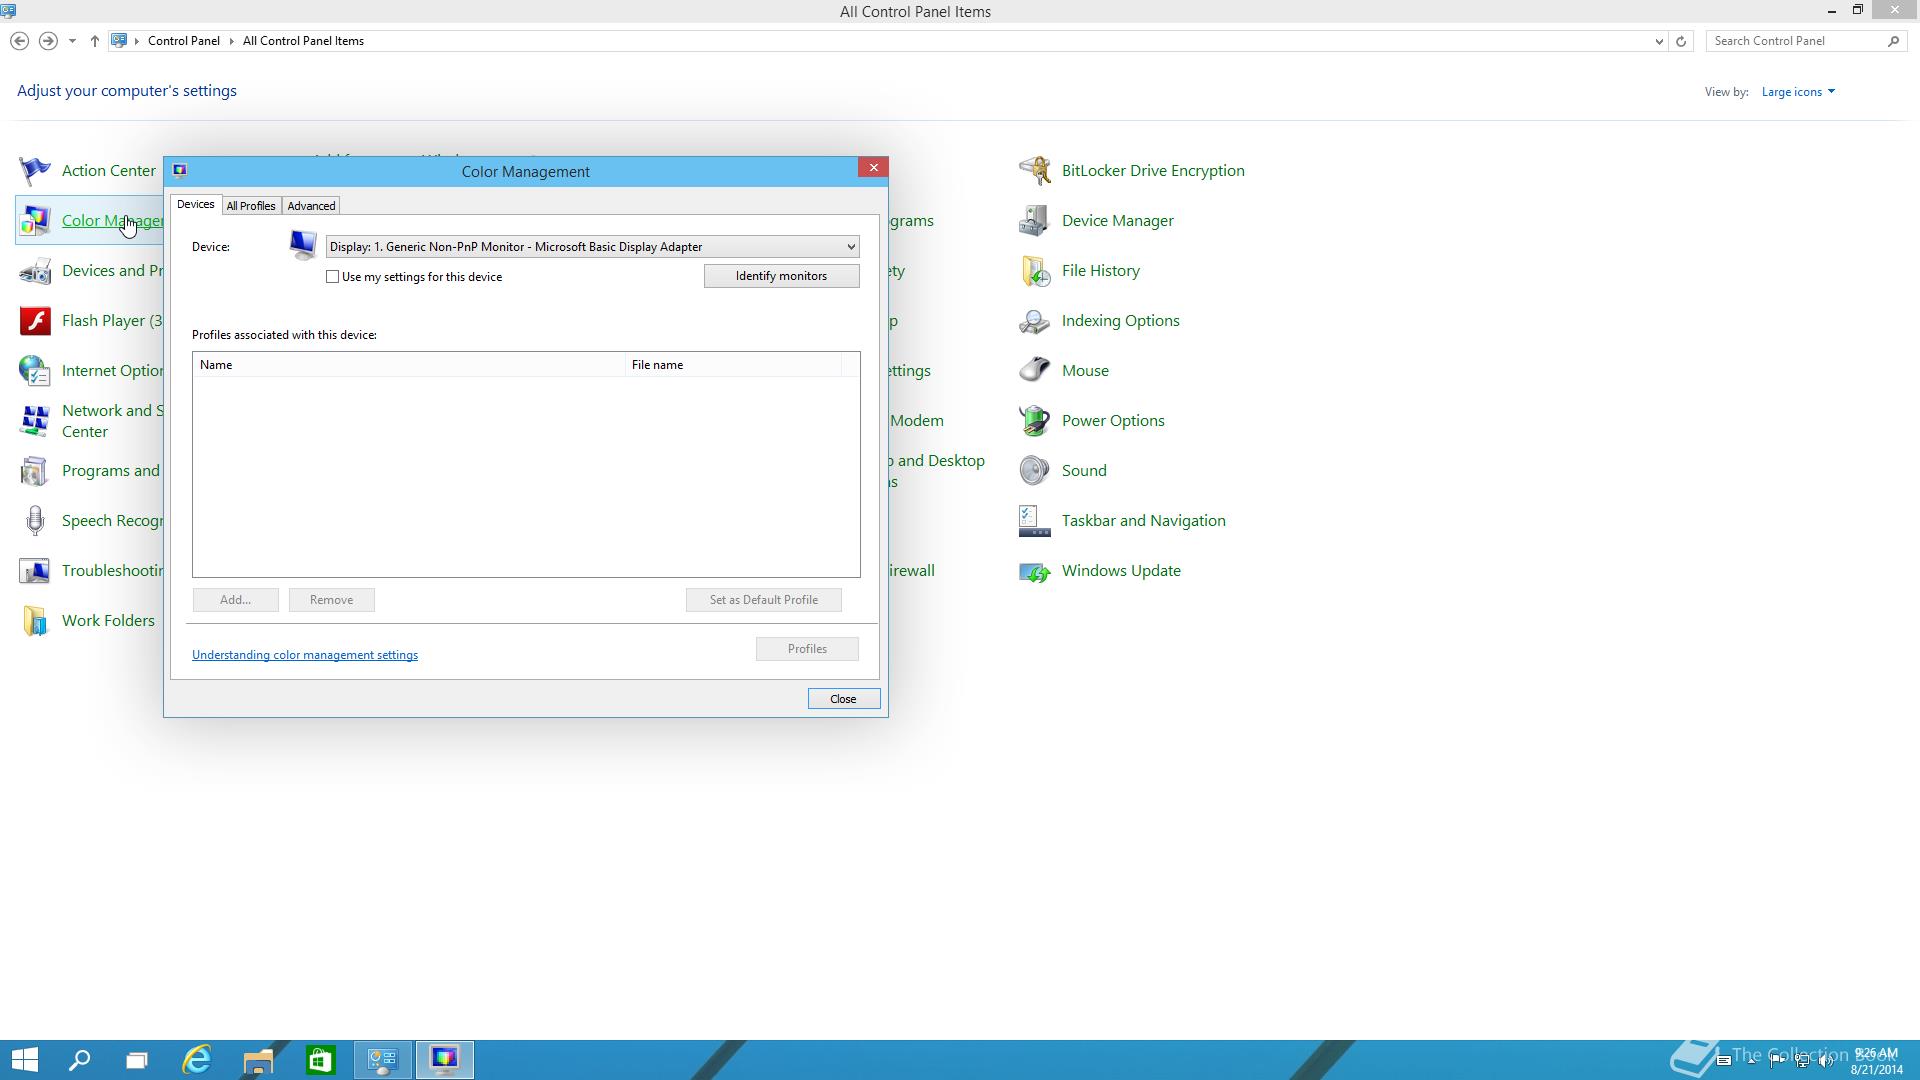Open File Explorer from the taskbar

258,1060
